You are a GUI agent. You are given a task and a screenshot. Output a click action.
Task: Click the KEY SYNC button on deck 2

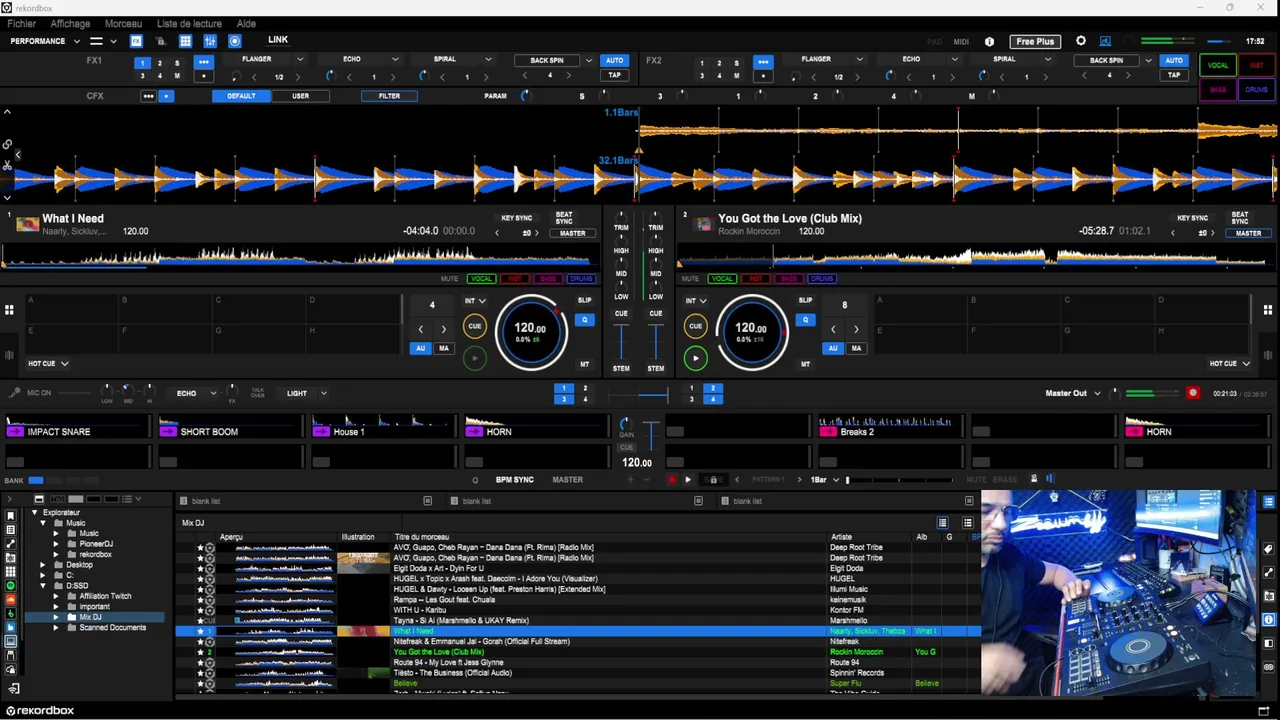click(1192, 218)
